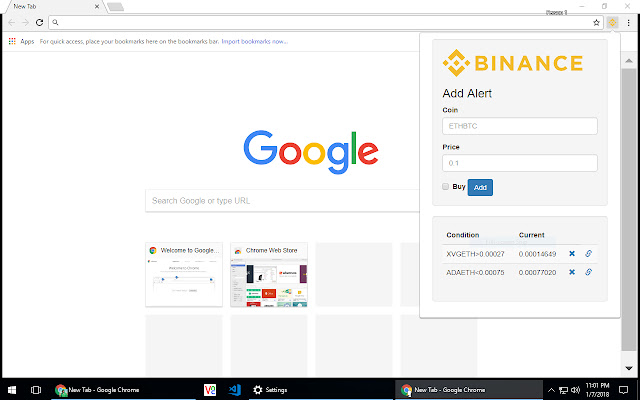Click scrollbar up arrow
This screenshot has width=640, height=400.
tap(629, 61)
